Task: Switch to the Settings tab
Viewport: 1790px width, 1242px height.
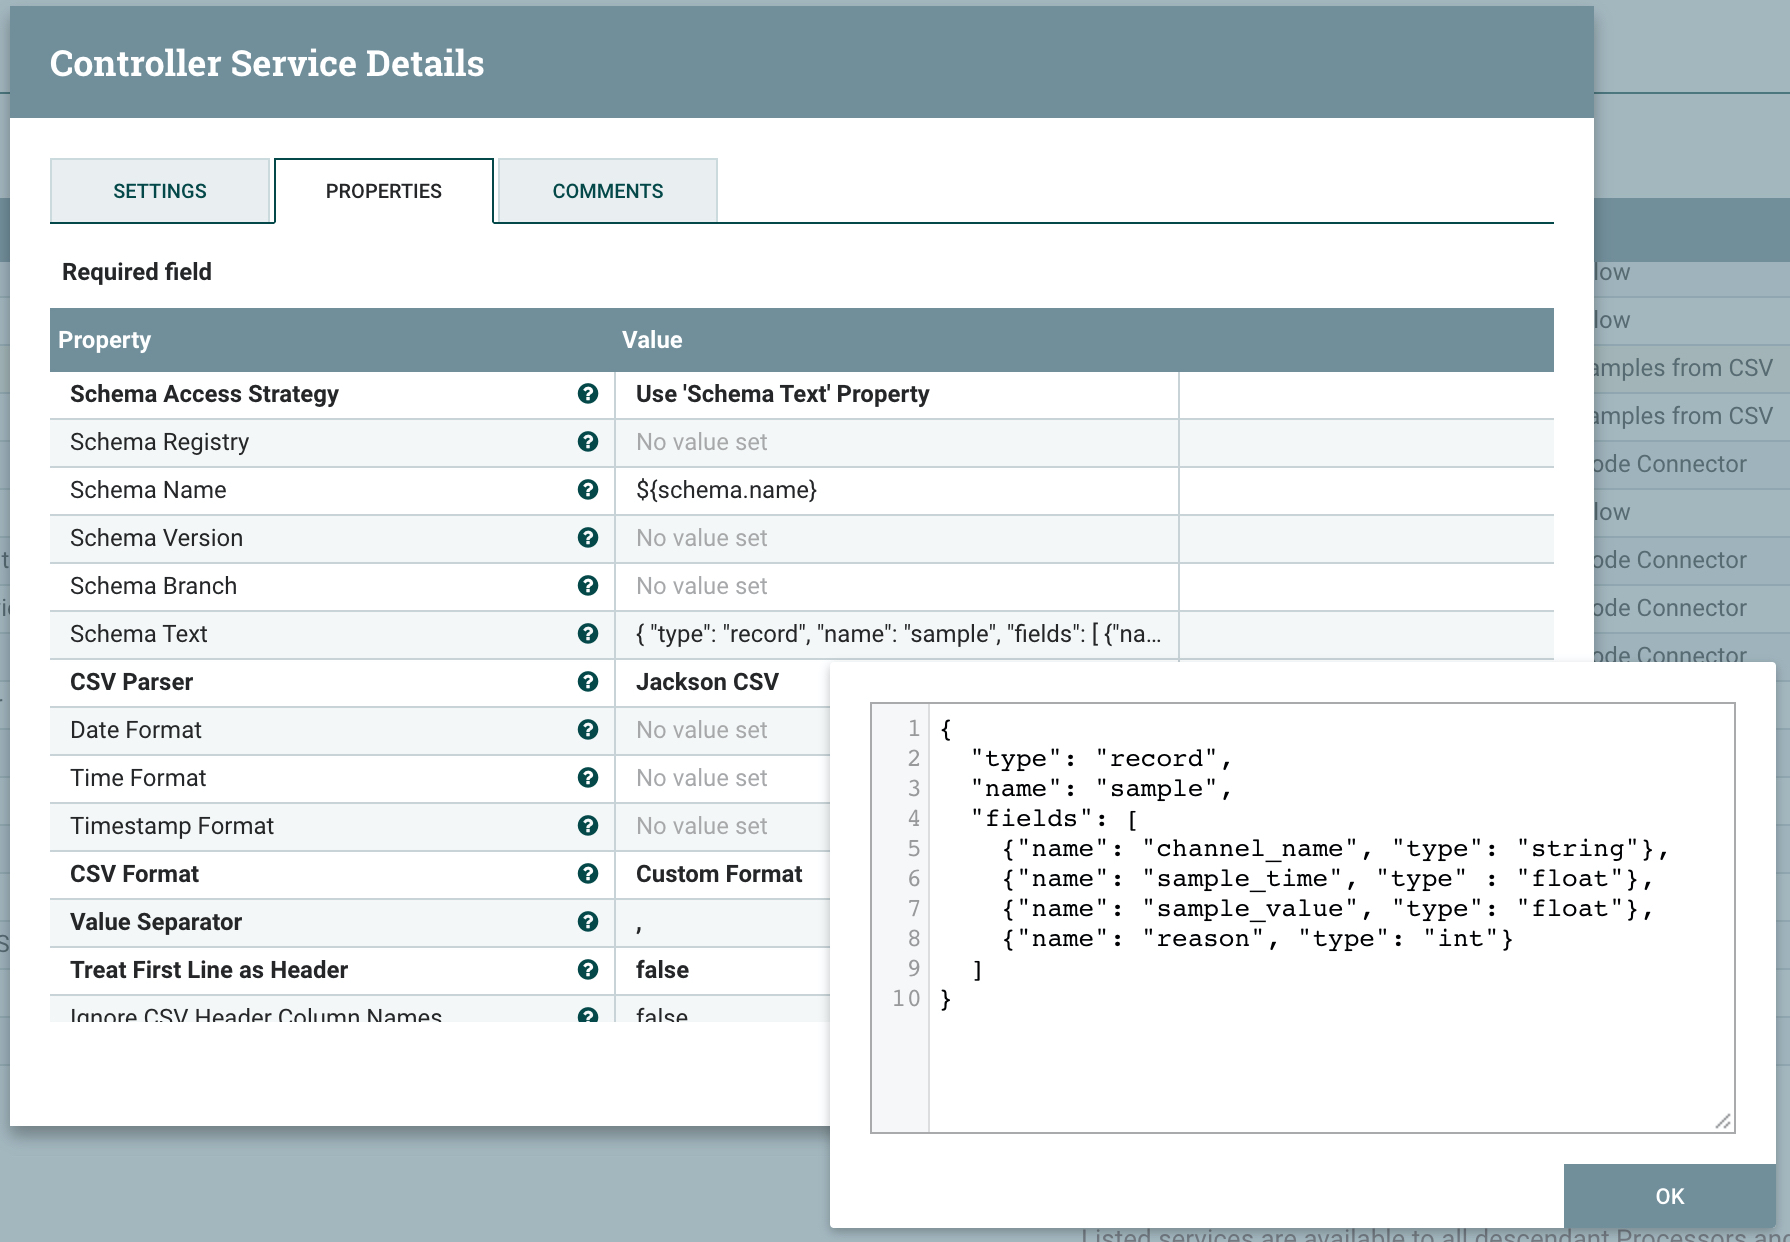Action: (160, 191)
